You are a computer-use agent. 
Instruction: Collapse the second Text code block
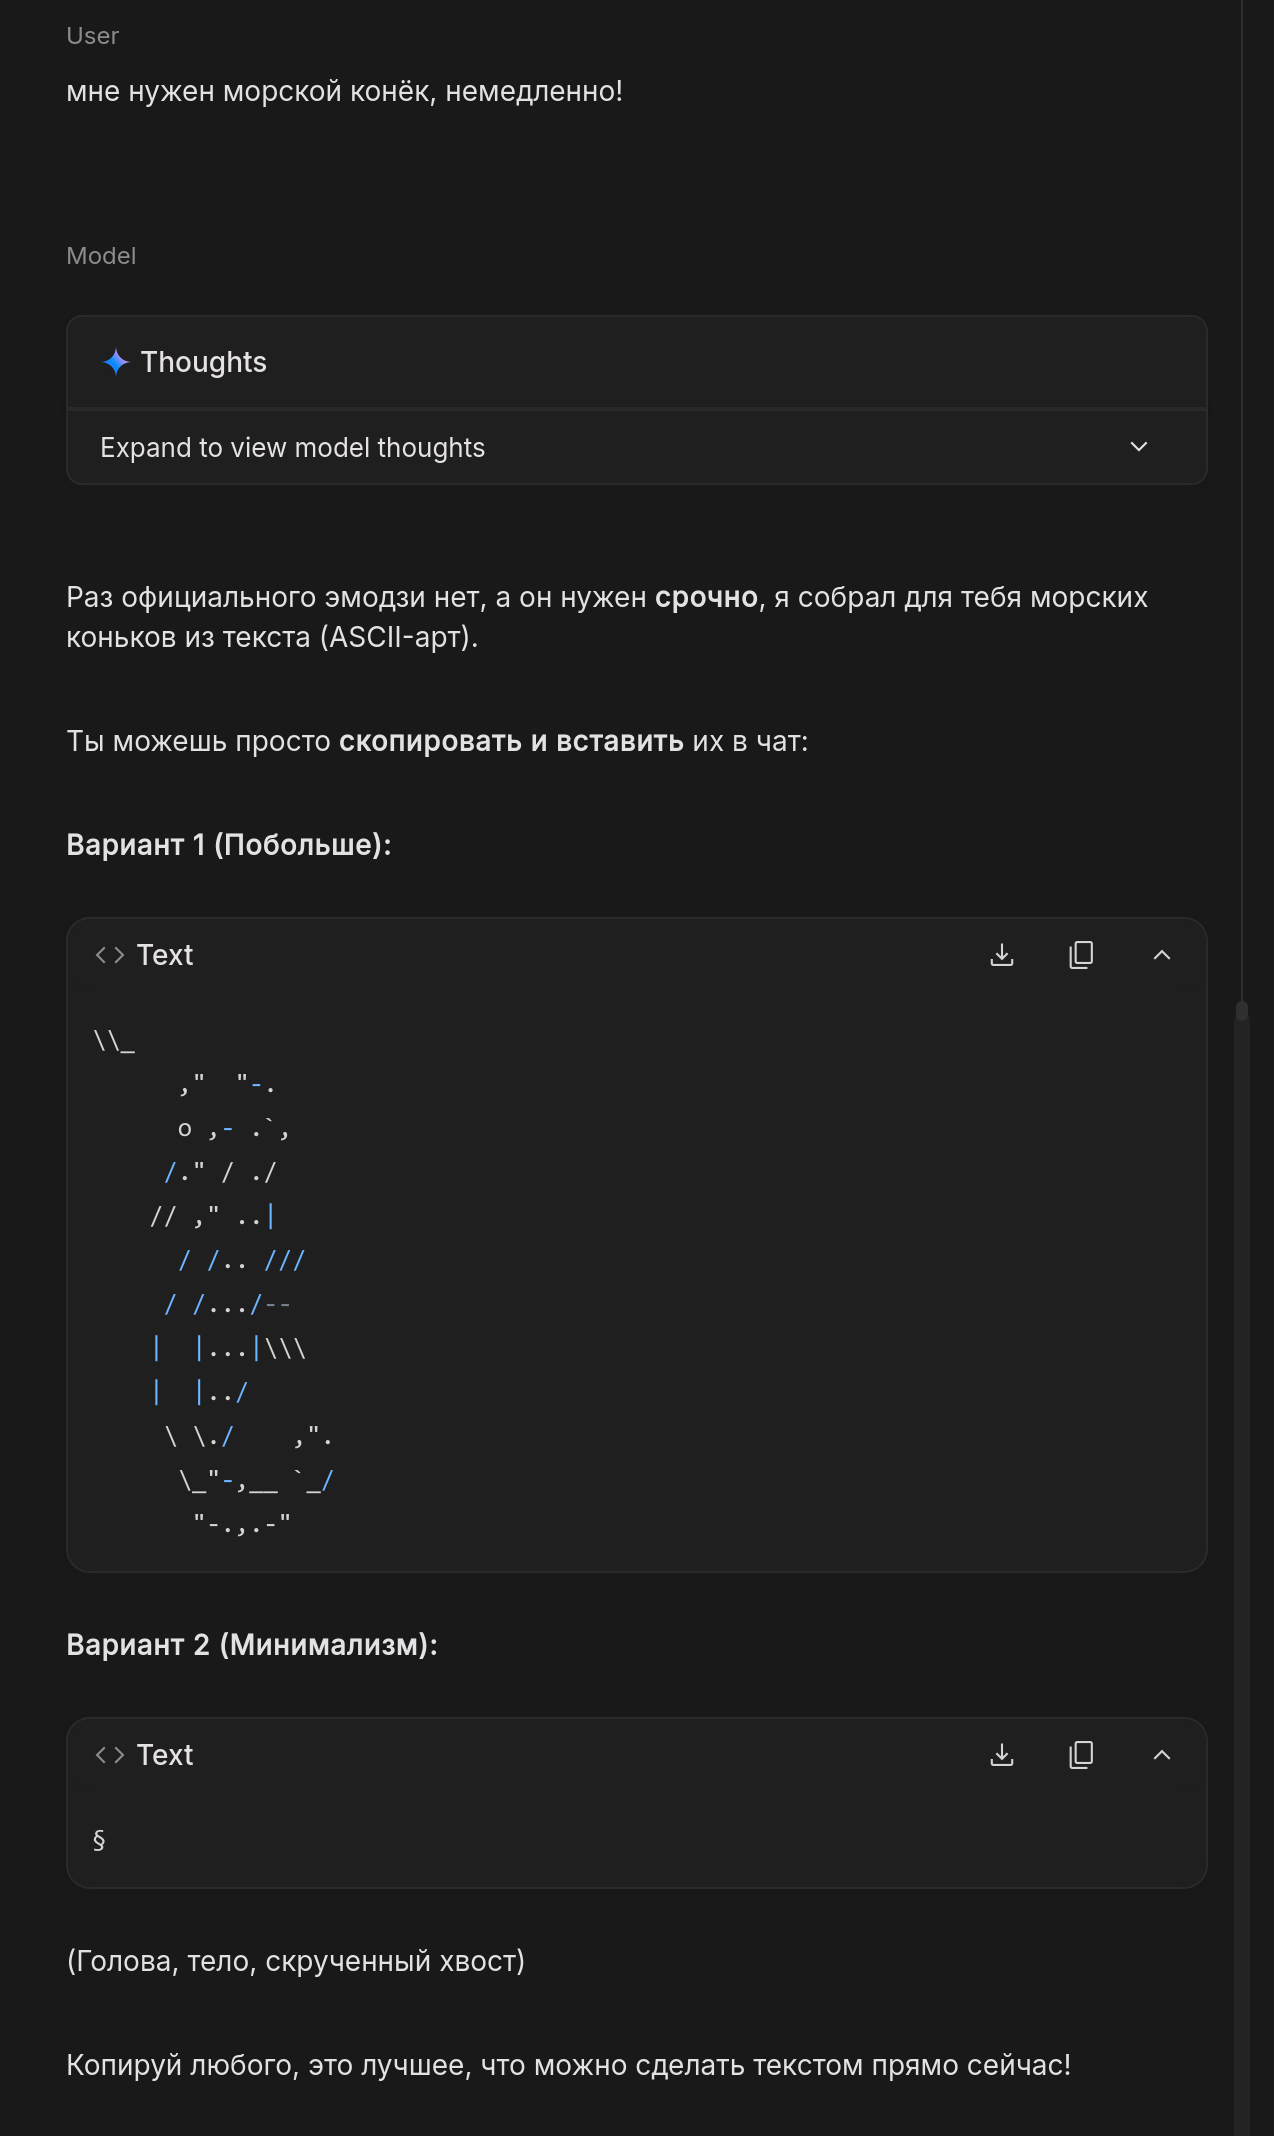click(1161, 1755)
